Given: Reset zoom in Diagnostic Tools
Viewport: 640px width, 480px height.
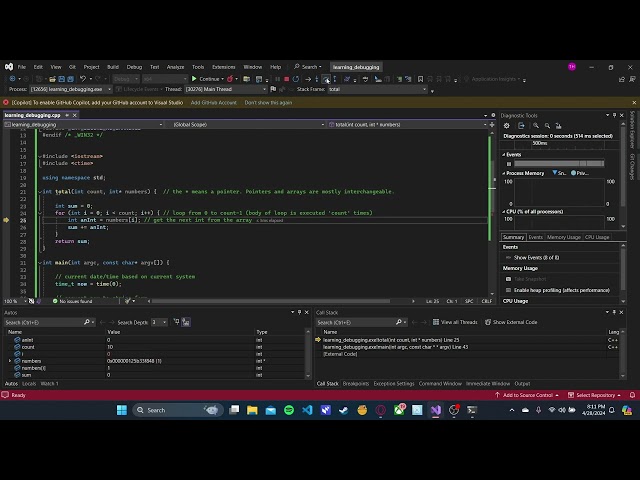Looking at the screenshot, I should (x=558, y=126).
